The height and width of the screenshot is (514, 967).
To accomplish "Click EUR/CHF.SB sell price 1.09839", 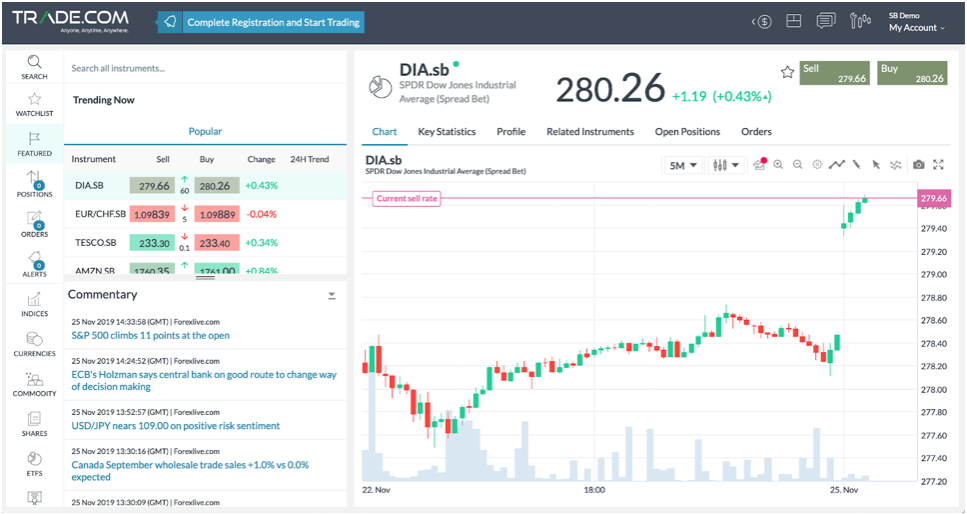I will (x=152, y=214).
